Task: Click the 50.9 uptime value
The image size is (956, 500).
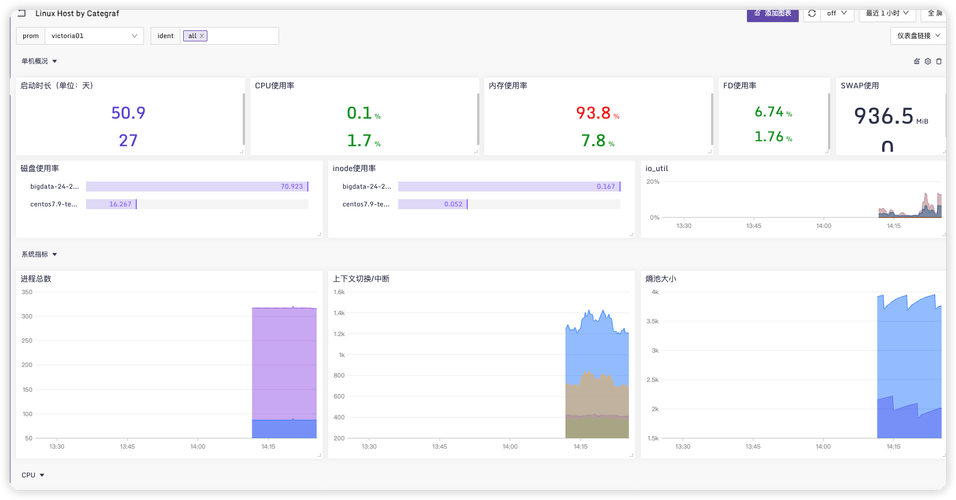Action: (128, 113)
